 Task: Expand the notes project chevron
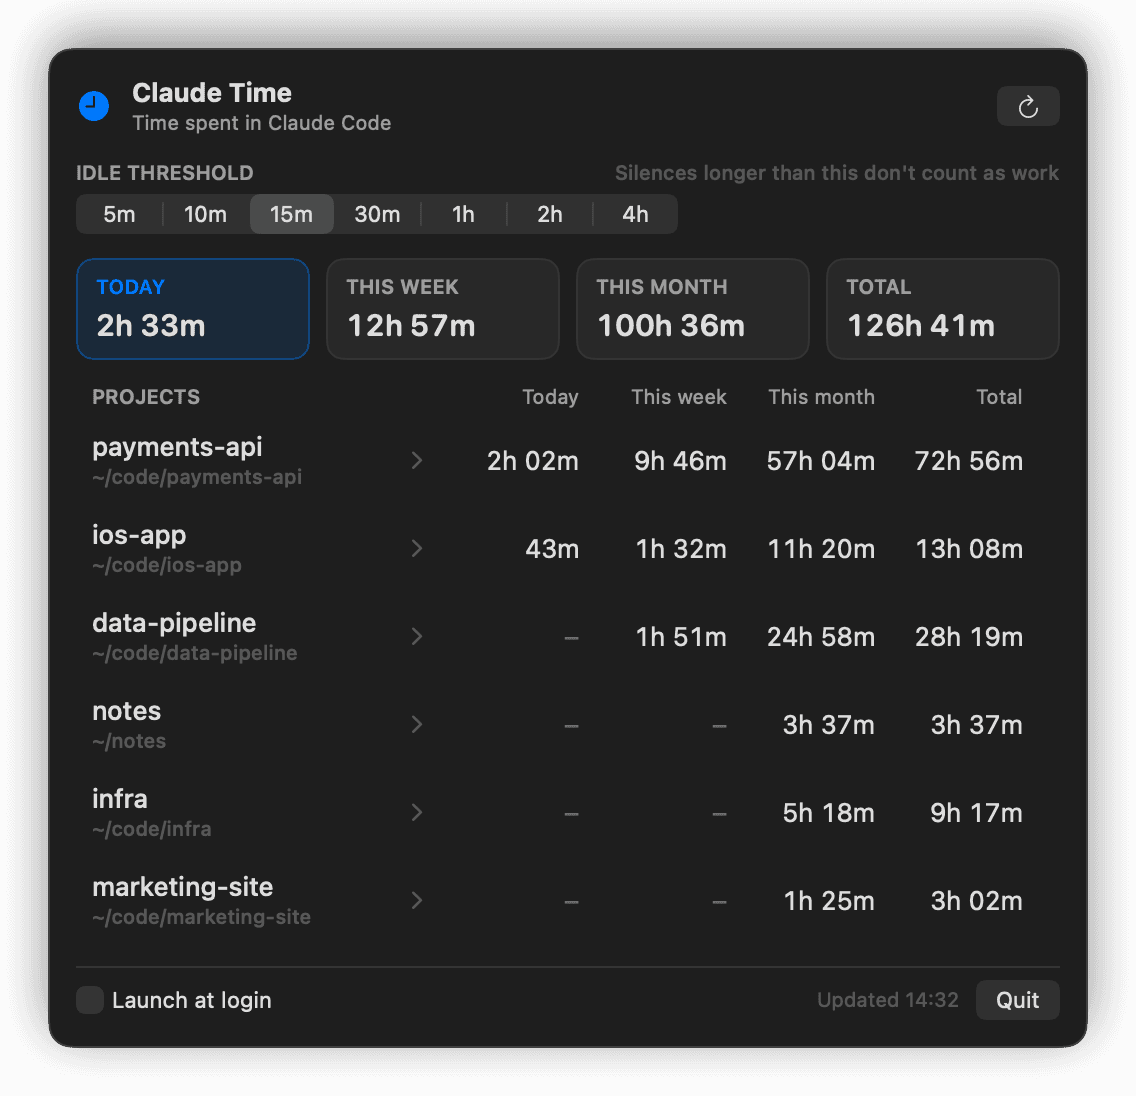click(417, 724)
